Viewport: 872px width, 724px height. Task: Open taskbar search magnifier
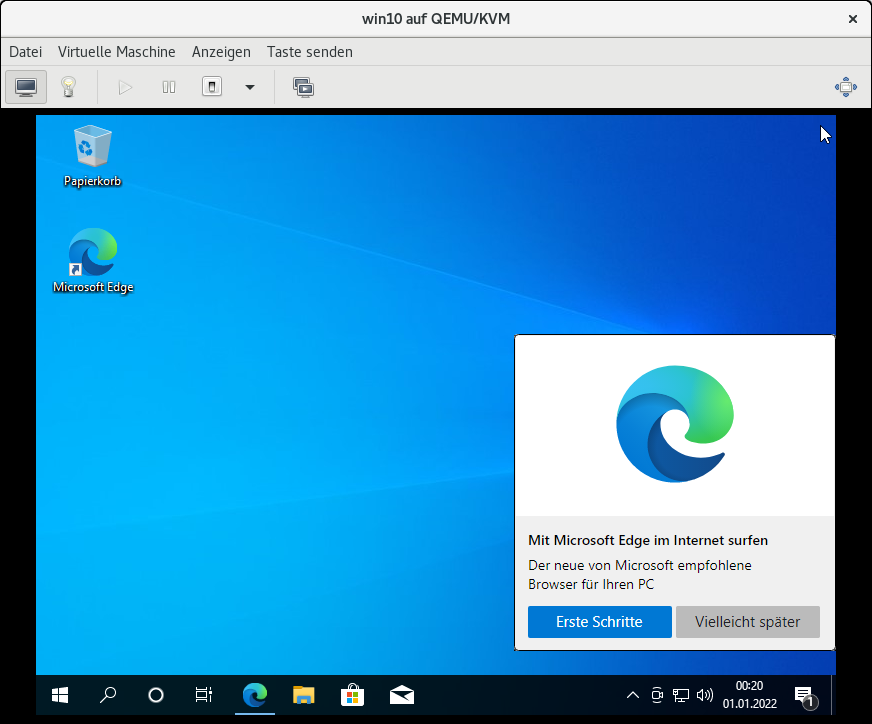coord(108,695)
